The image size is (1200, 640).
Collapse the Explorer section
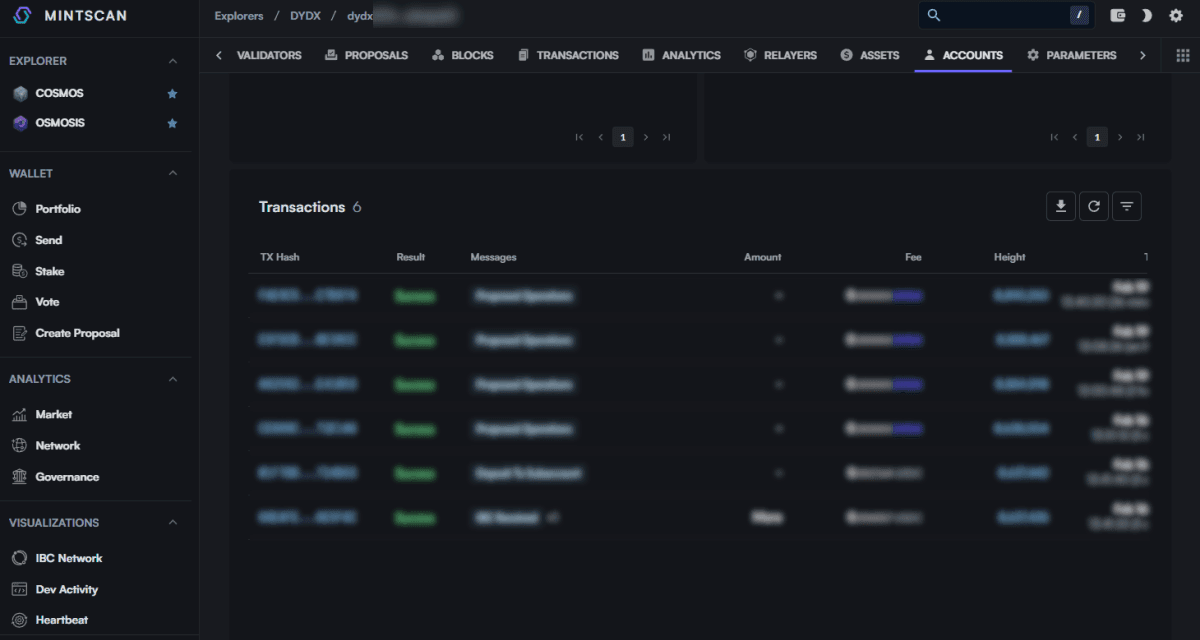pos(172,62)
